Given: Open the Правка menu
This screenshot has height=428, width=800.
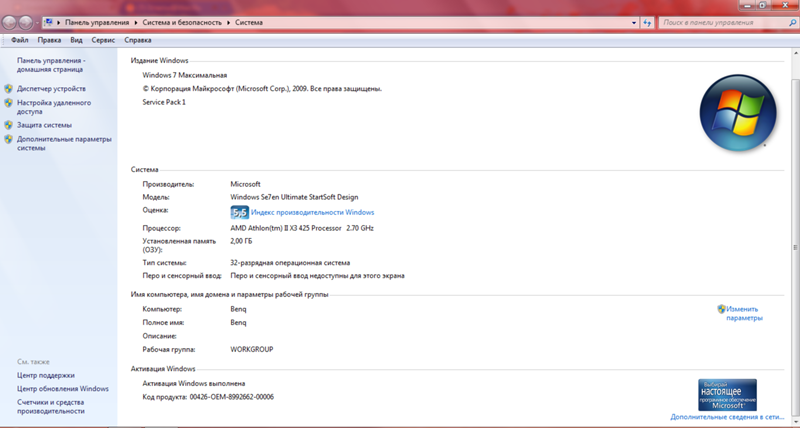Looking at the screenshot, I should (49, 40).
